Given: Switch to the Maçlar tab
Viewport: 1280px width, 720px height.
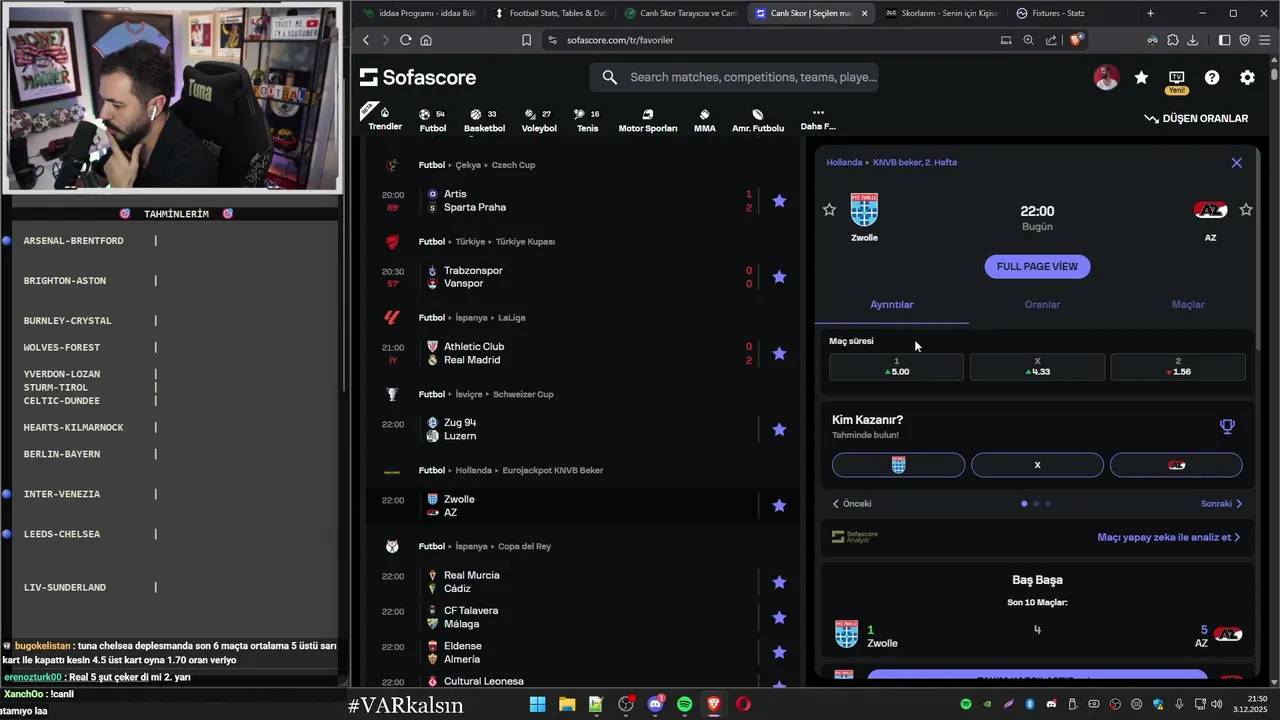Looking at the screenshot, I should 1188,305.
